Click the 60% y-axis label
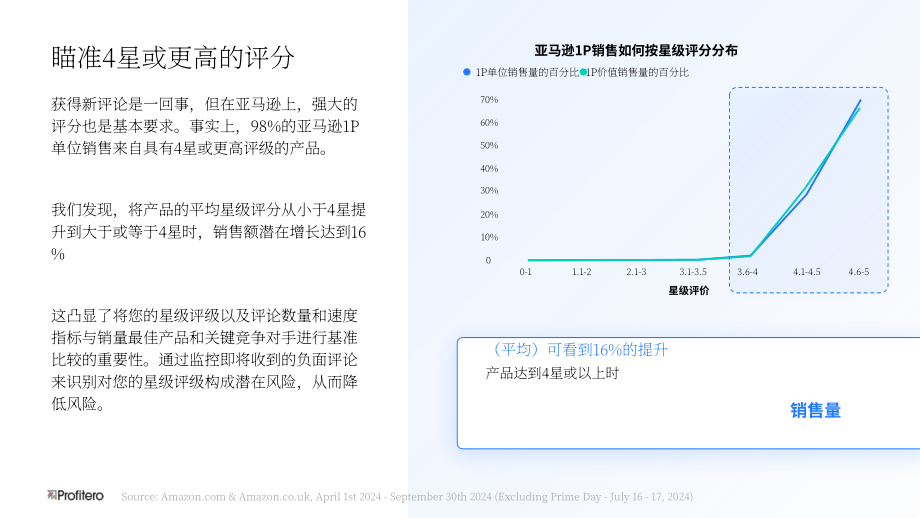The width and height of the screenshot is (920, 518). coord(489,123)
